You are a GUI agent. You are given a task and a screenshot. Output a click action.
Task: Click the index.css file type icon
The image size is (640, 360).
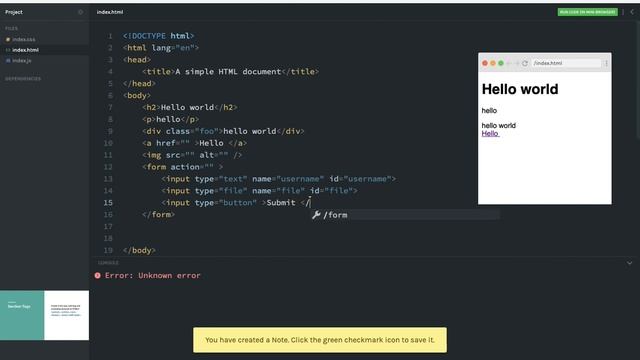[8, 40]
